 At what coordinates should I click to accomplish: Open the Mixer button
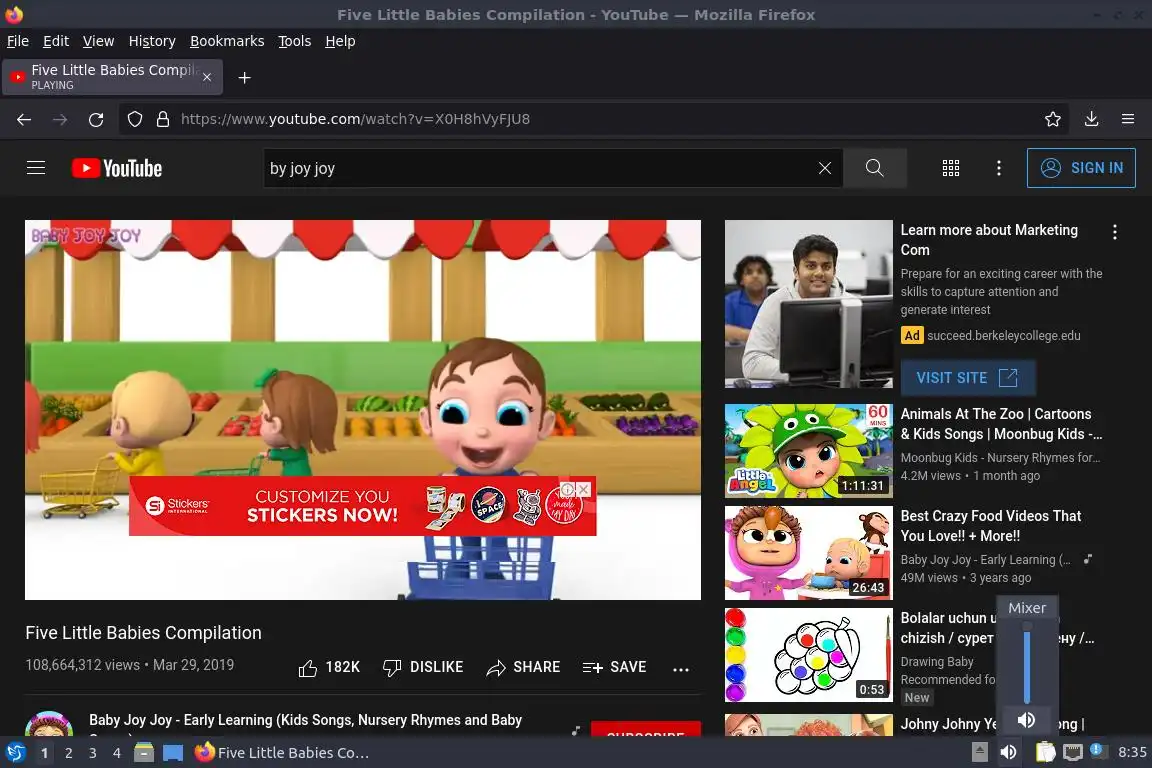coord(1027,608)
